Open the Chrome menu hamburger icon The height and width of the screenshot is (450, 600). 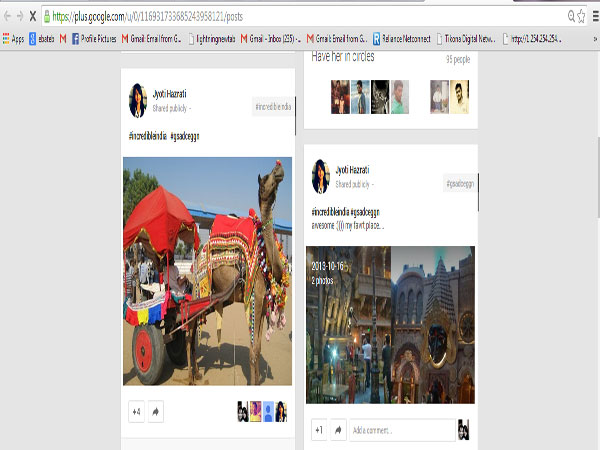596,16
